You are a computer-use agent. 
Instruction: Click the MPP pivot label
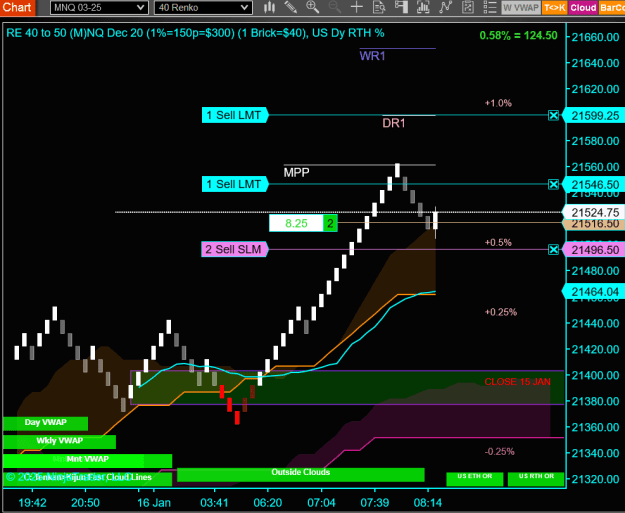296,173
